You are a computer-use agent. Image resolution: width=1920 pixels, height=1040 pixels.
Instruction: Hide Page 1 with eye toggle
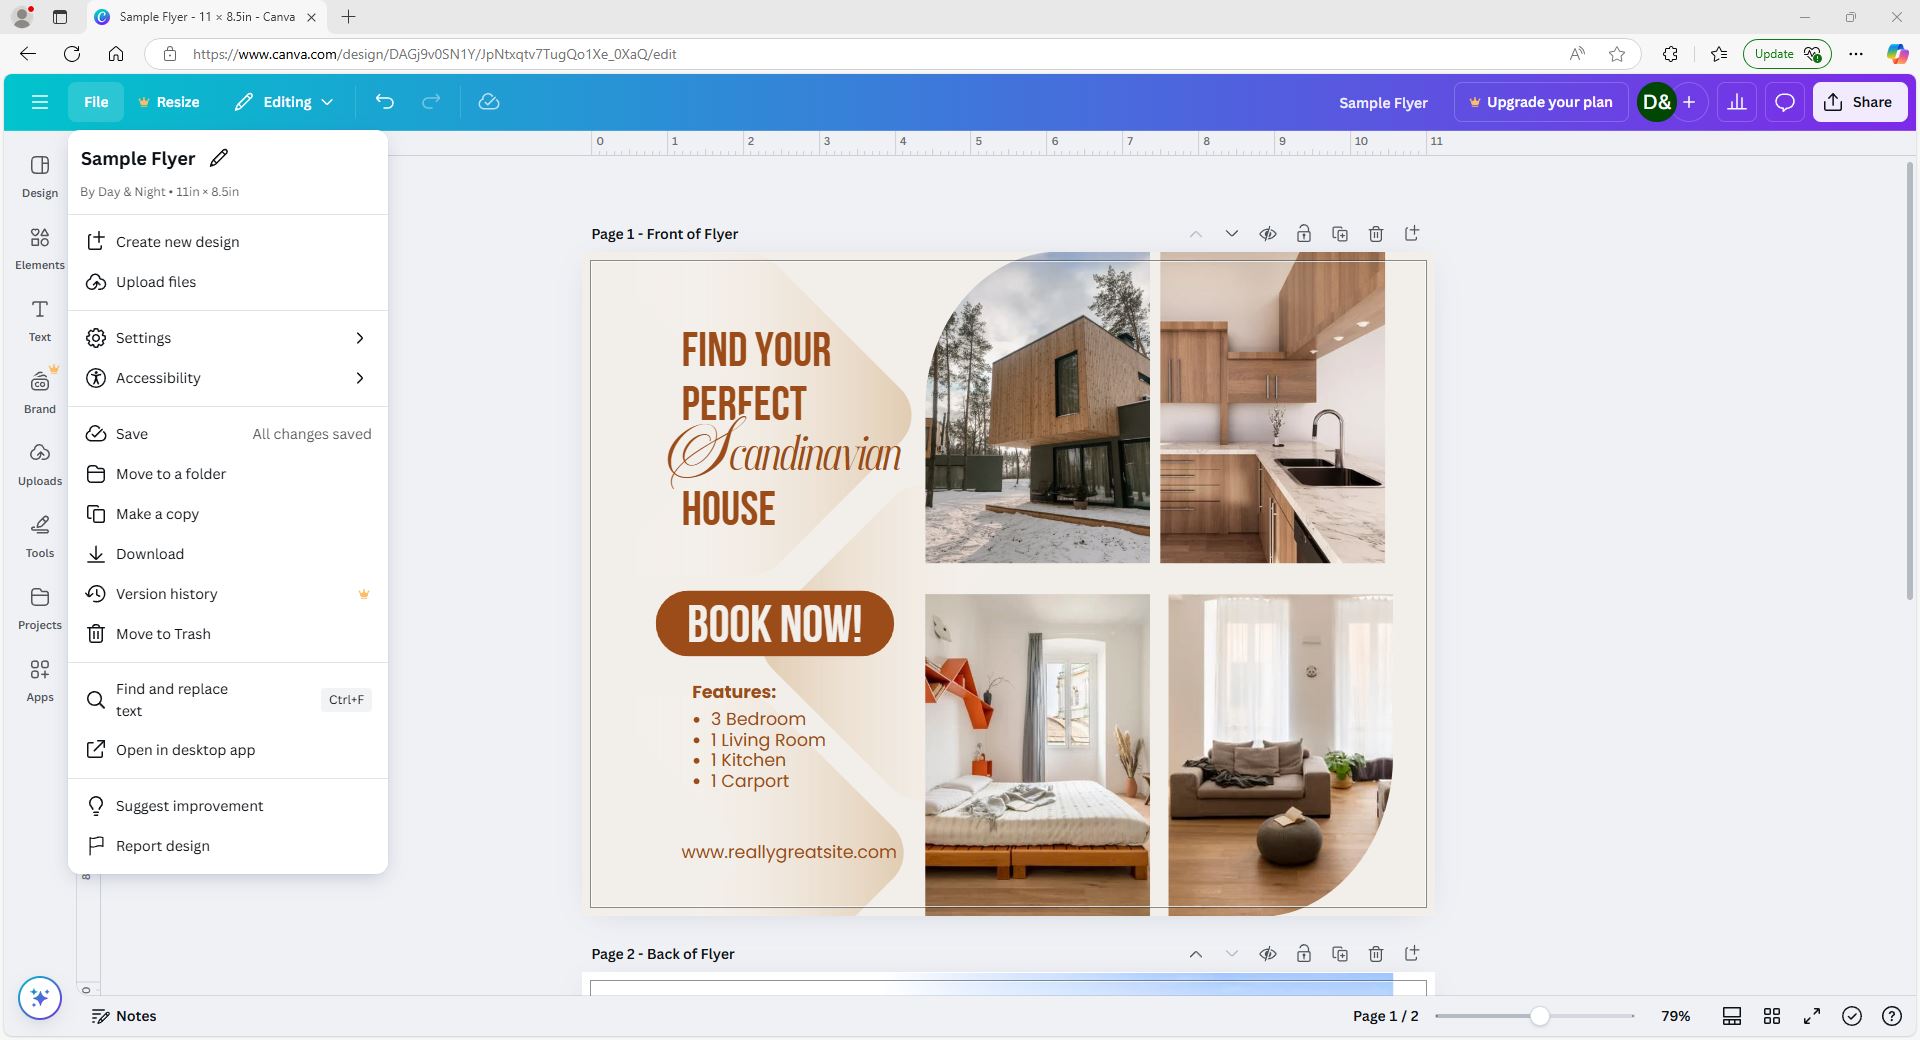[1267, 233]
